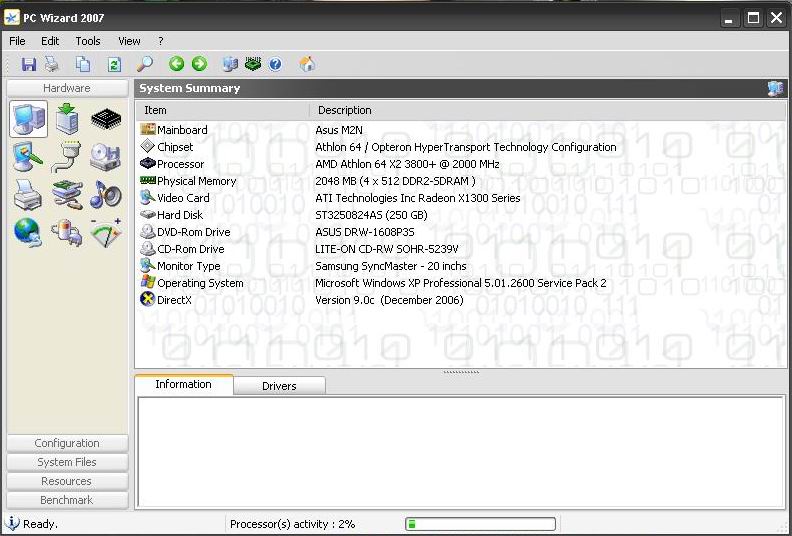
Task: Select the DVD-Rom Drive row
Action: (461, 232)
